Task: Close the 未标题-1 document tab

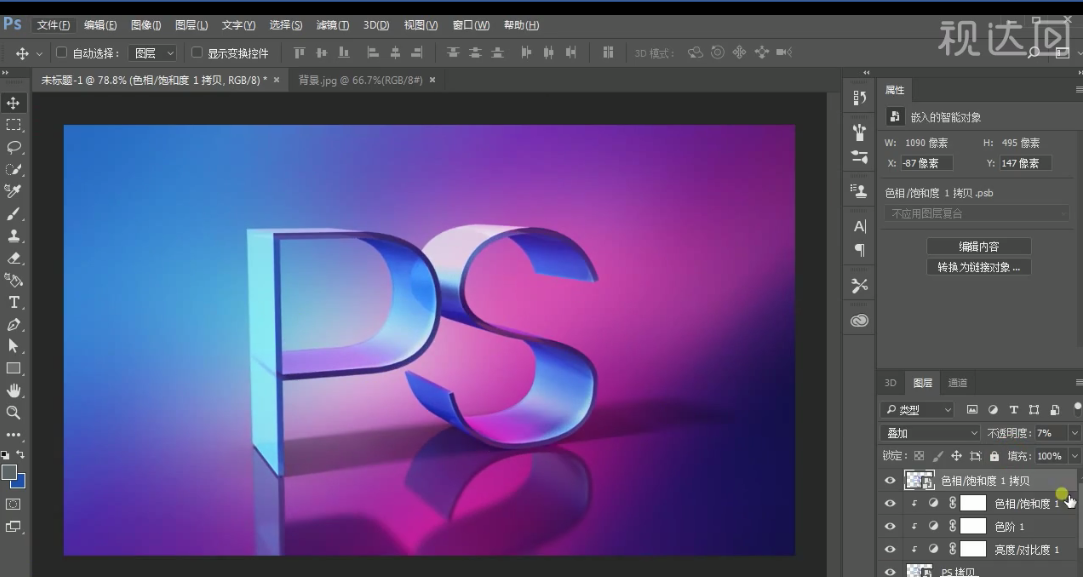Action: click(x=276, y=80)
